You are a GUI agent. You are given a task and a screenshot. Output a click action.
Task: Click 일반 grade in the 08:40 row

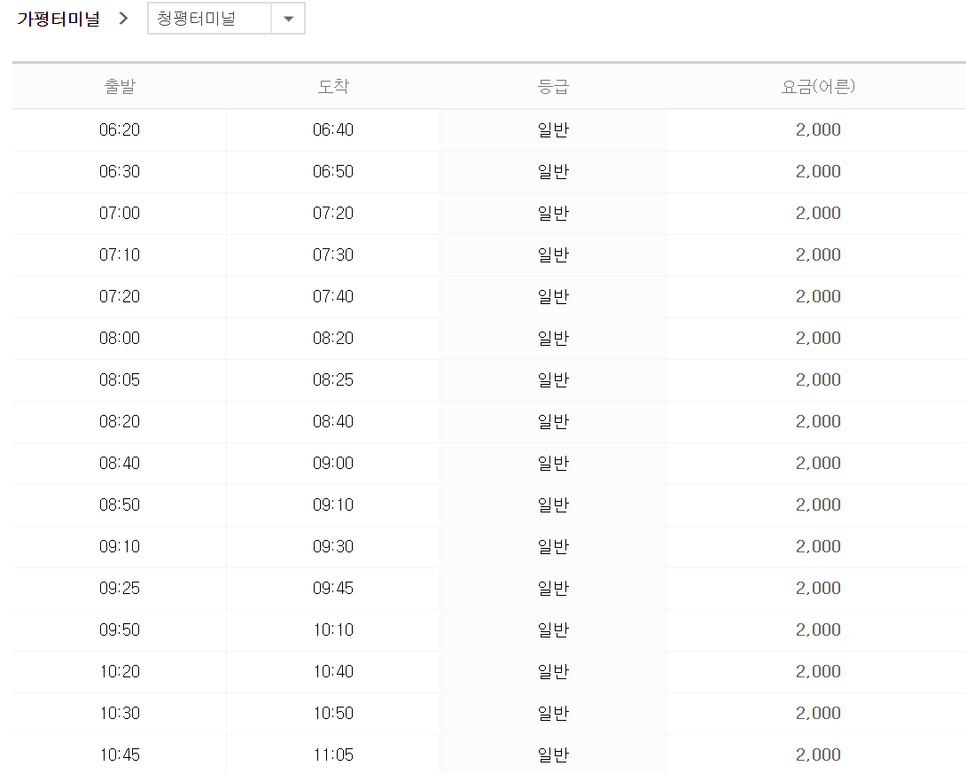tap(553, 463)
